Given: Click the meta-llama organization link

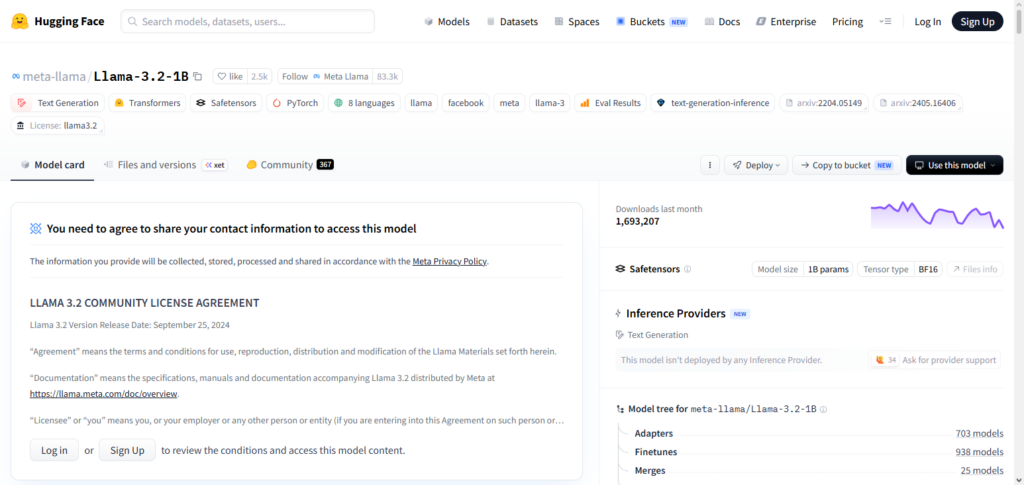Looking at the screenshot, I should tap(54, 76).
